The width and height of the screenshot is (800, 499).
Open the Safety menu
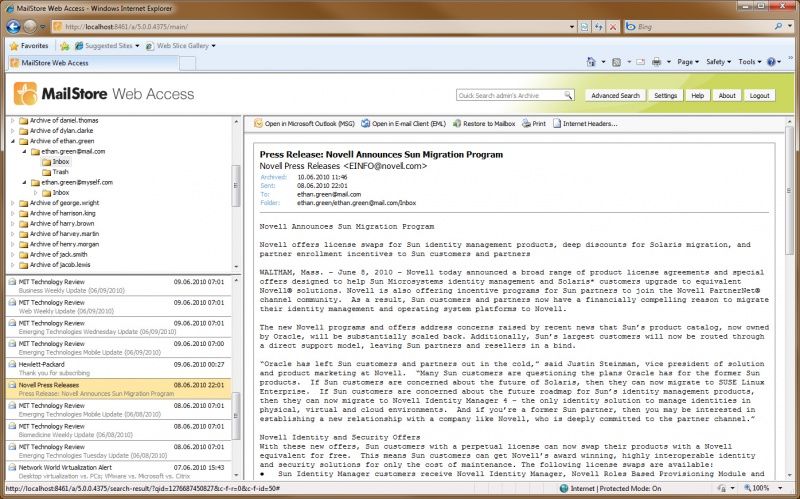pyautogui.click(x=718, y=62)
